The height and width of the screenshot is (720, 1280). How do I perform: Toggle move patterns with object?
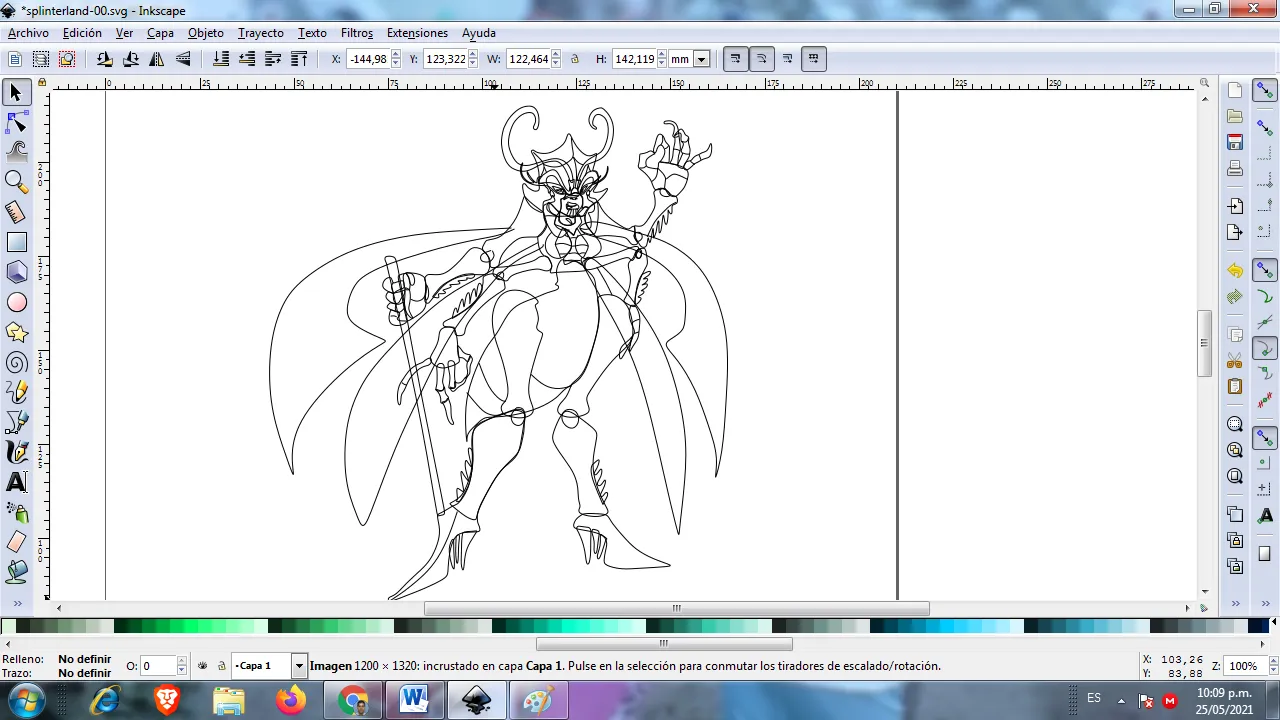813,59
